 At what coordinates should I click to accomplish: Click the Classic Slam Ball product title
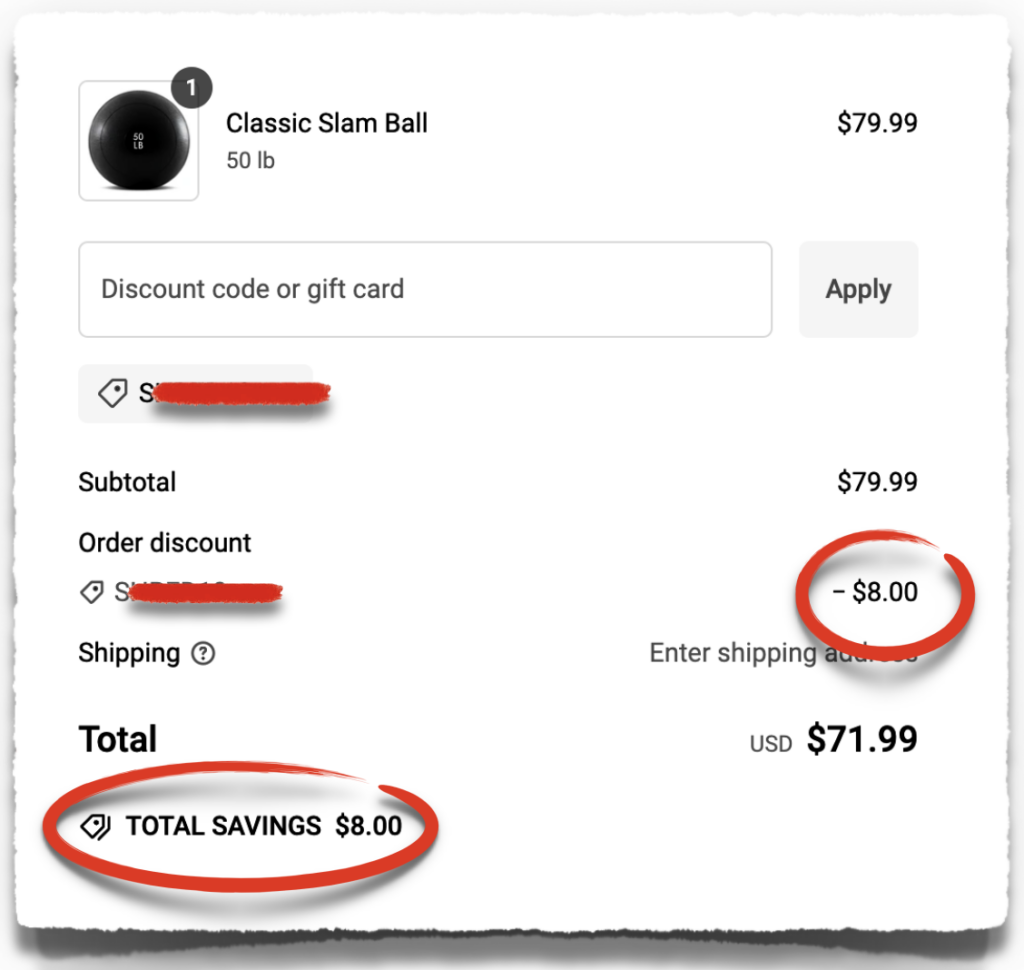pos(327,123)
